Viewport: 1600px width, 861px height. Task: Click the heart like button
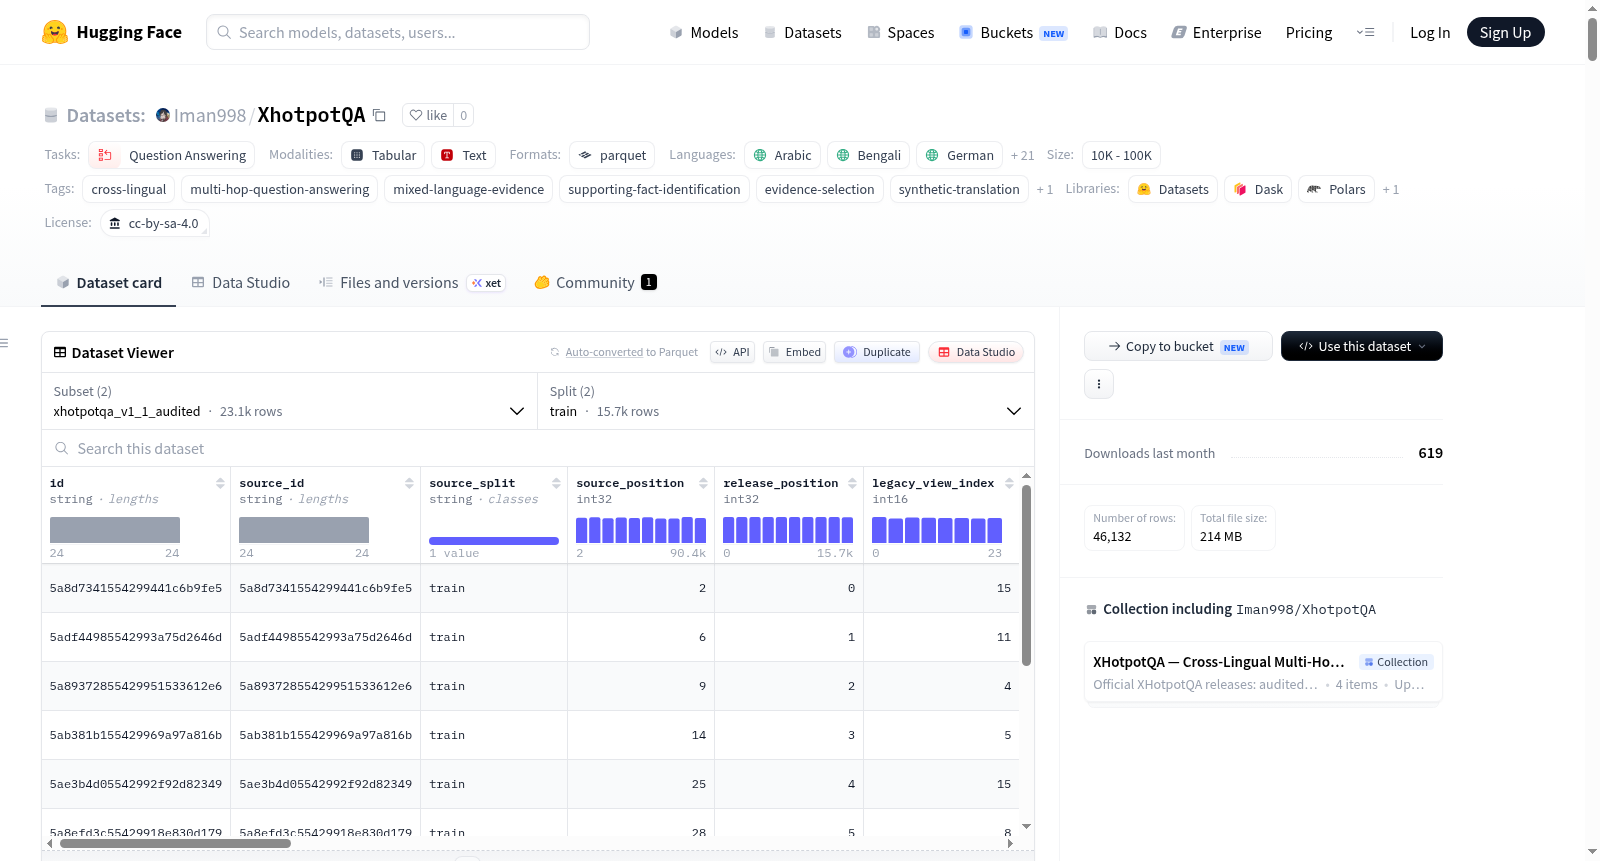pyautogui.click(x=428, y=115)
